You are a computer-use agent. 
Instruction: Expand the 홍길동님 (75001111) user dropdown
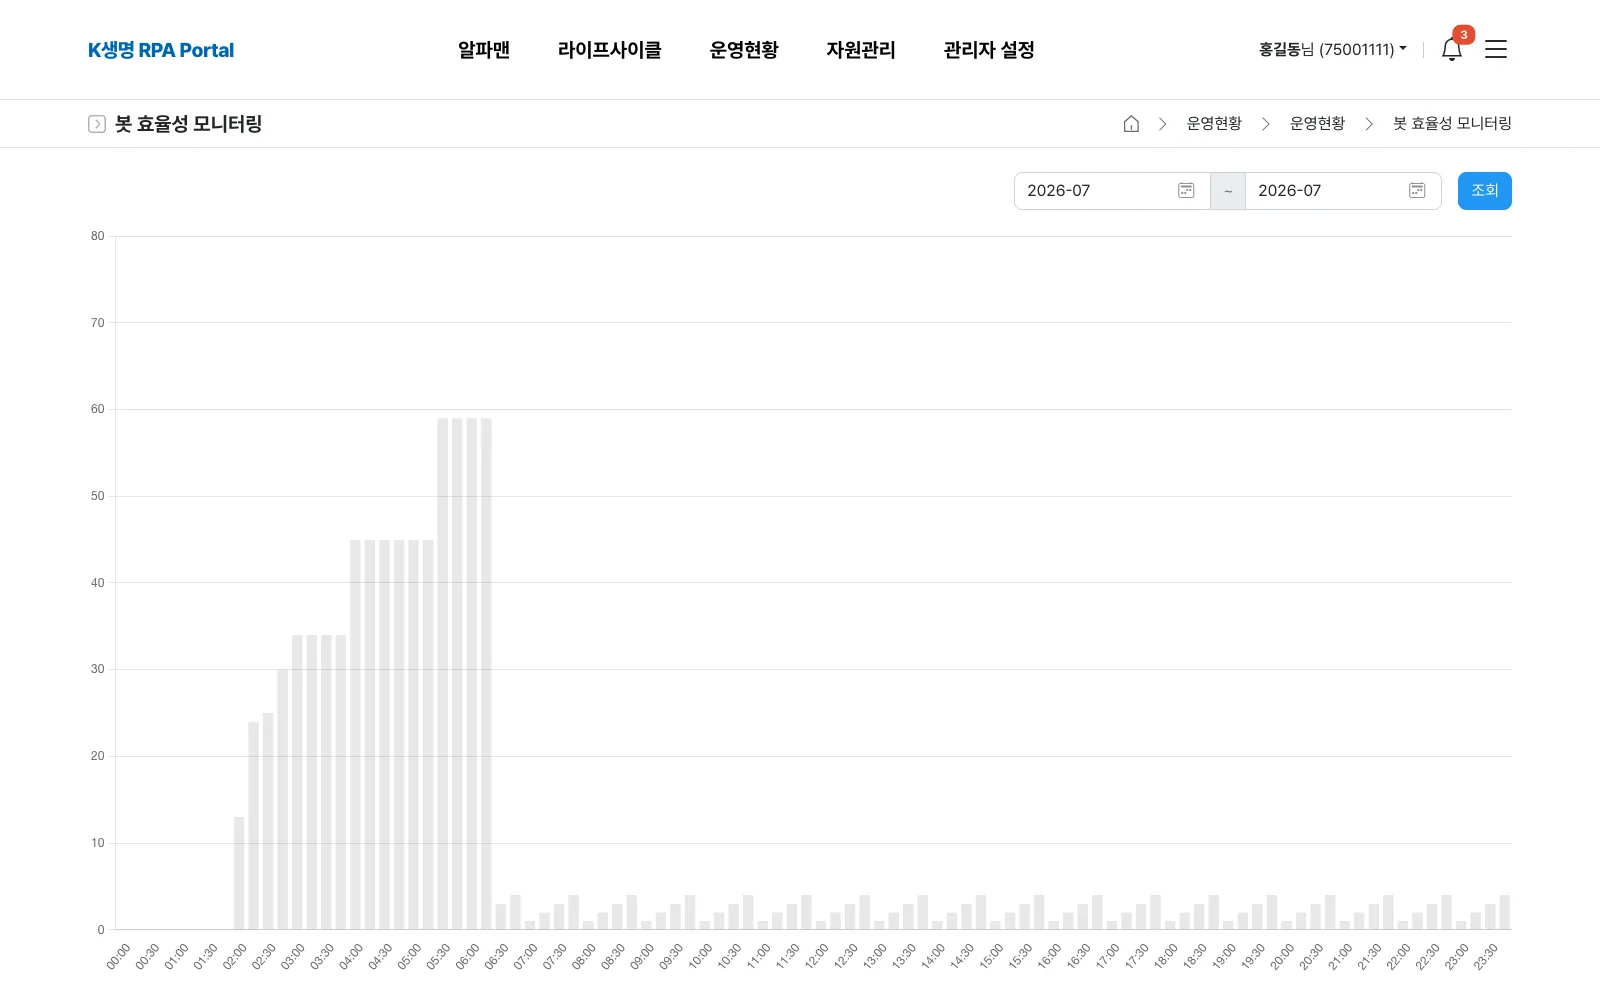pyautogui.click(x=1332, y=49)
